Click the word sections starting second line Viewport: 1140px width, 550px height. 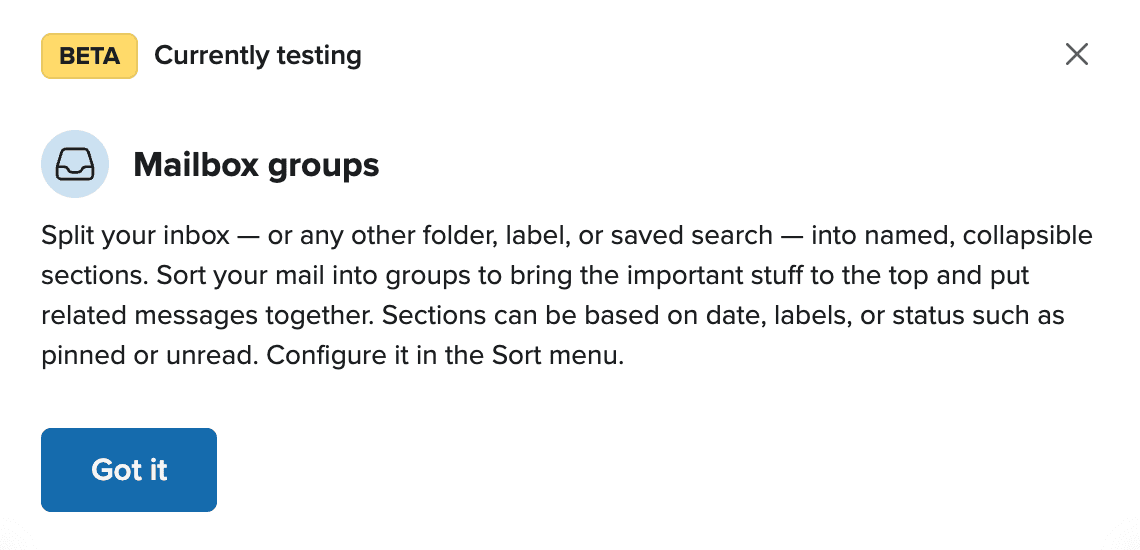pyautogui.click(x=93, y=276)
